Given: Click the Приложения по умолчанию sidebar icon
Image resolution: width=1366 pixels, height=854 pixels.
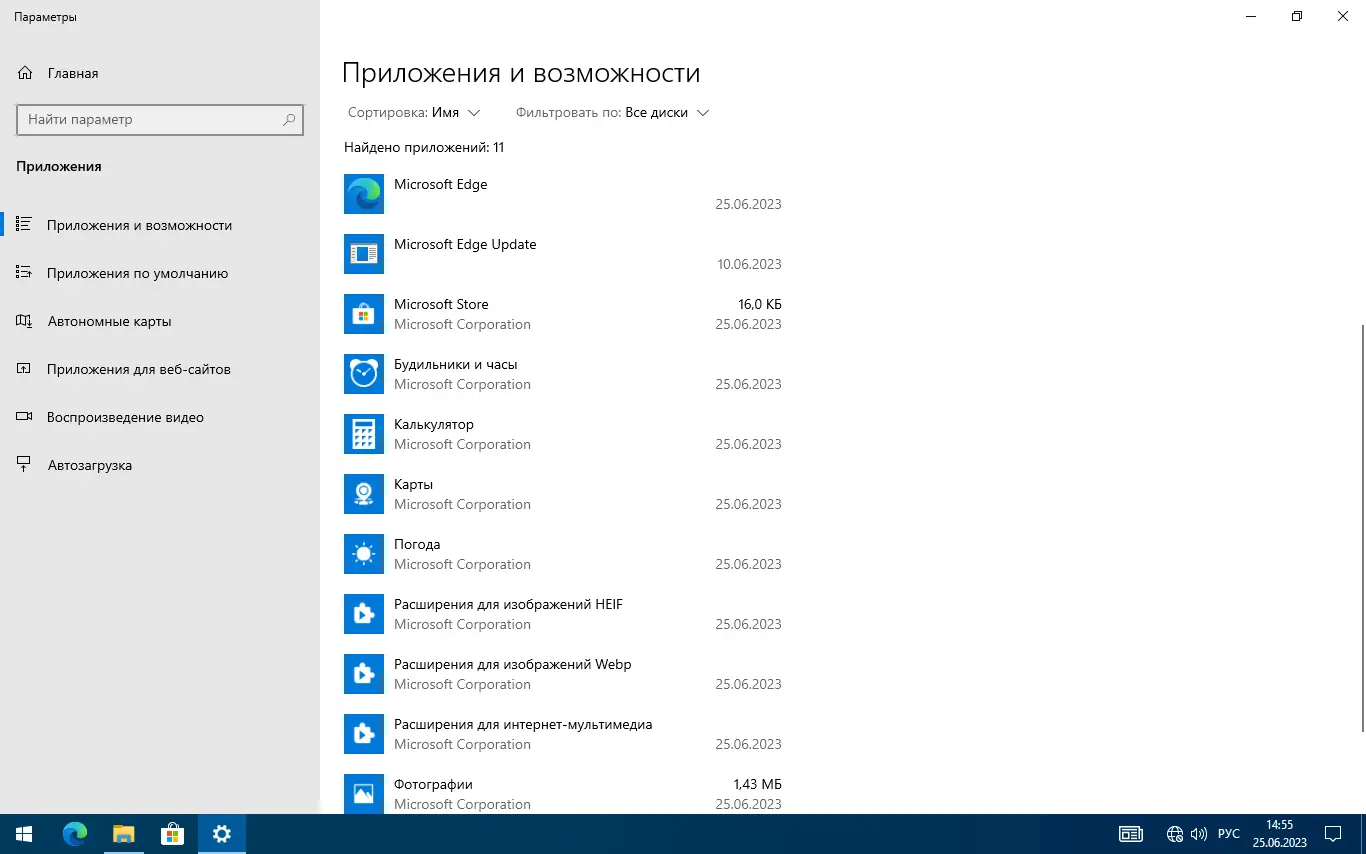Looking at the screenshot, I should 25,273.
